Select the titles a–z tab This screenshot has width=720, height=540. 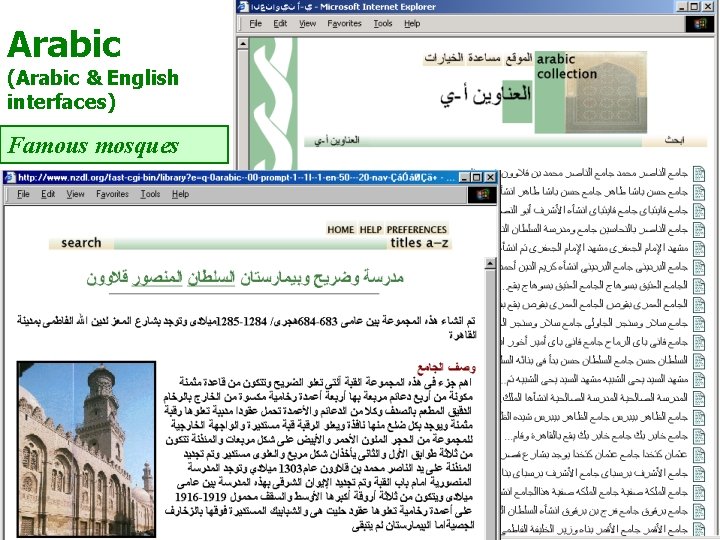coord(419,243)
